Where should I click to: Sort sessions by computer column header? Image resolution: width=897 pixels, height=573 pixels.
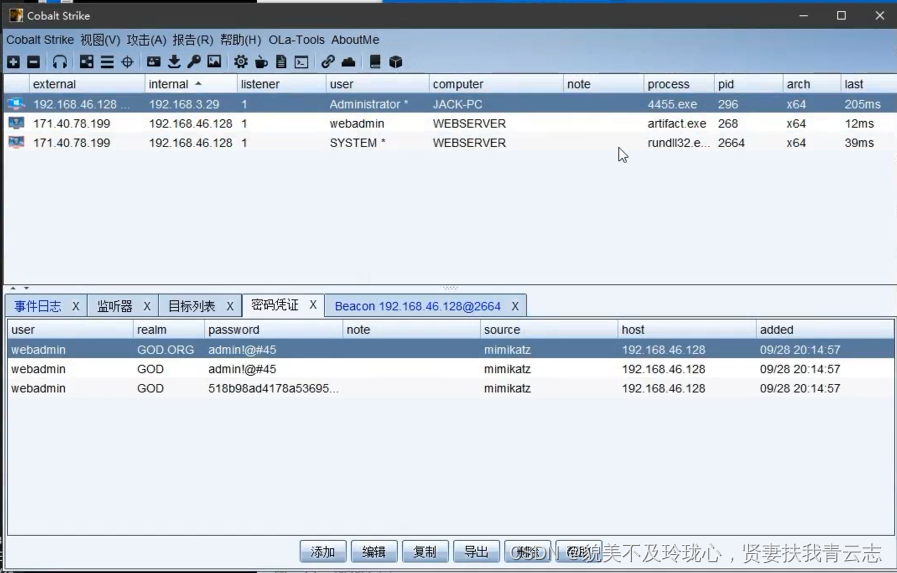(x=496, y=84)
